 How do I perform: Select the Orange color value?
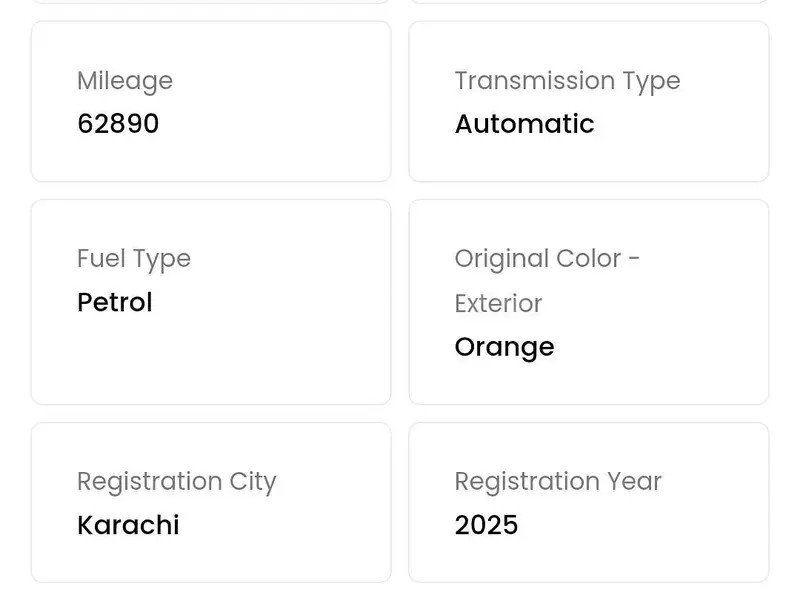click(x=504, y=347)
